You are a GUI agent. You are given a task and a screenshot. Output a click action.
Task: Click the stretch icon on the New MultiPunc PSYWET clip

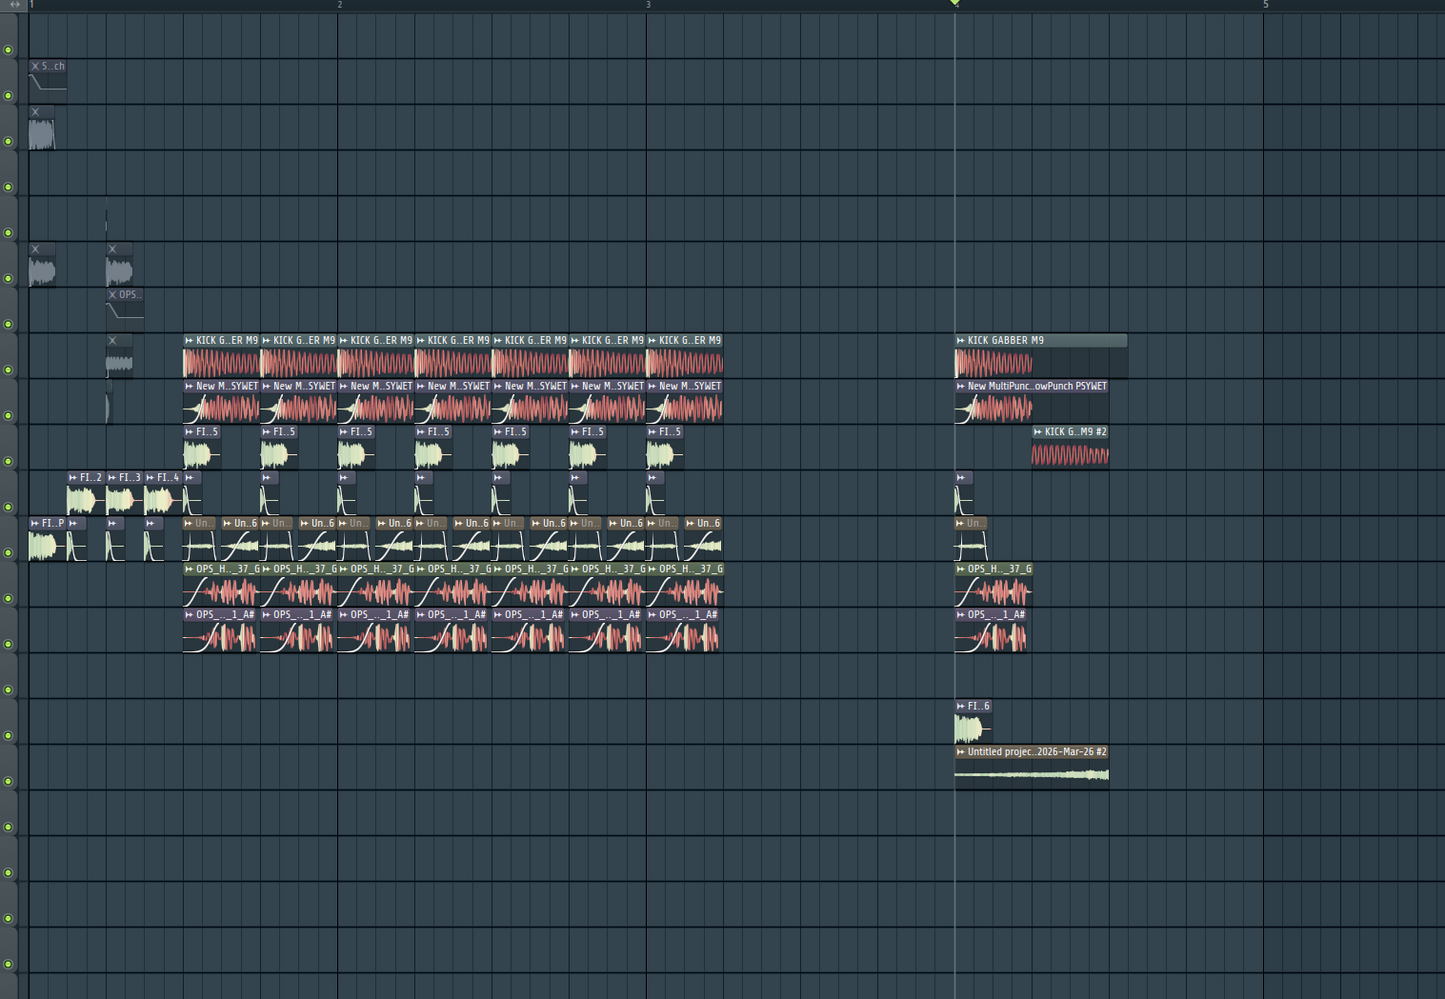pos(959,386)
